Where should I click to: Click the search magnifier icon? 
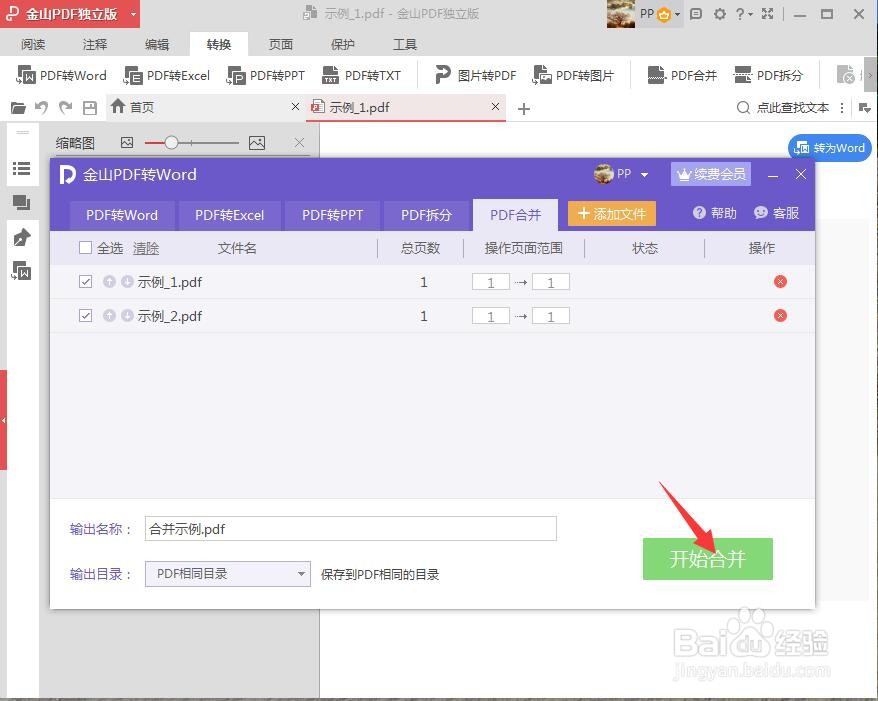742,108
